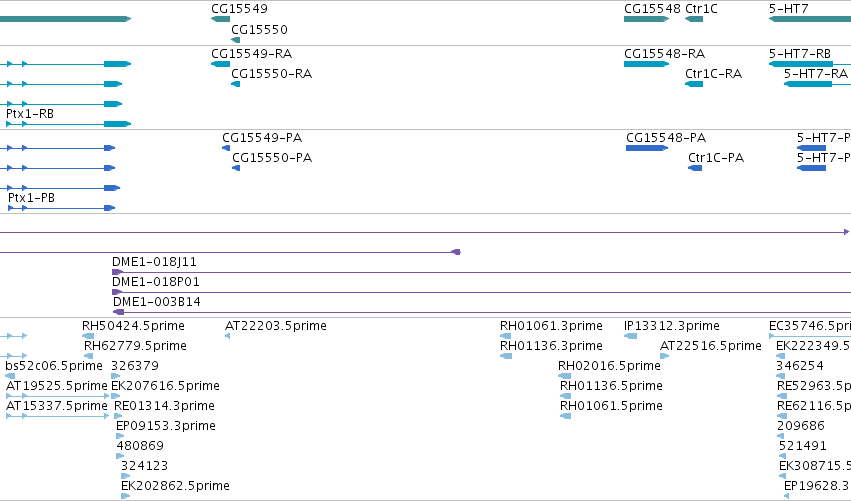Screen dimensions: 851x501
Task: Click the EK202862.5prime EST label
Action: (x=175, y=486)
